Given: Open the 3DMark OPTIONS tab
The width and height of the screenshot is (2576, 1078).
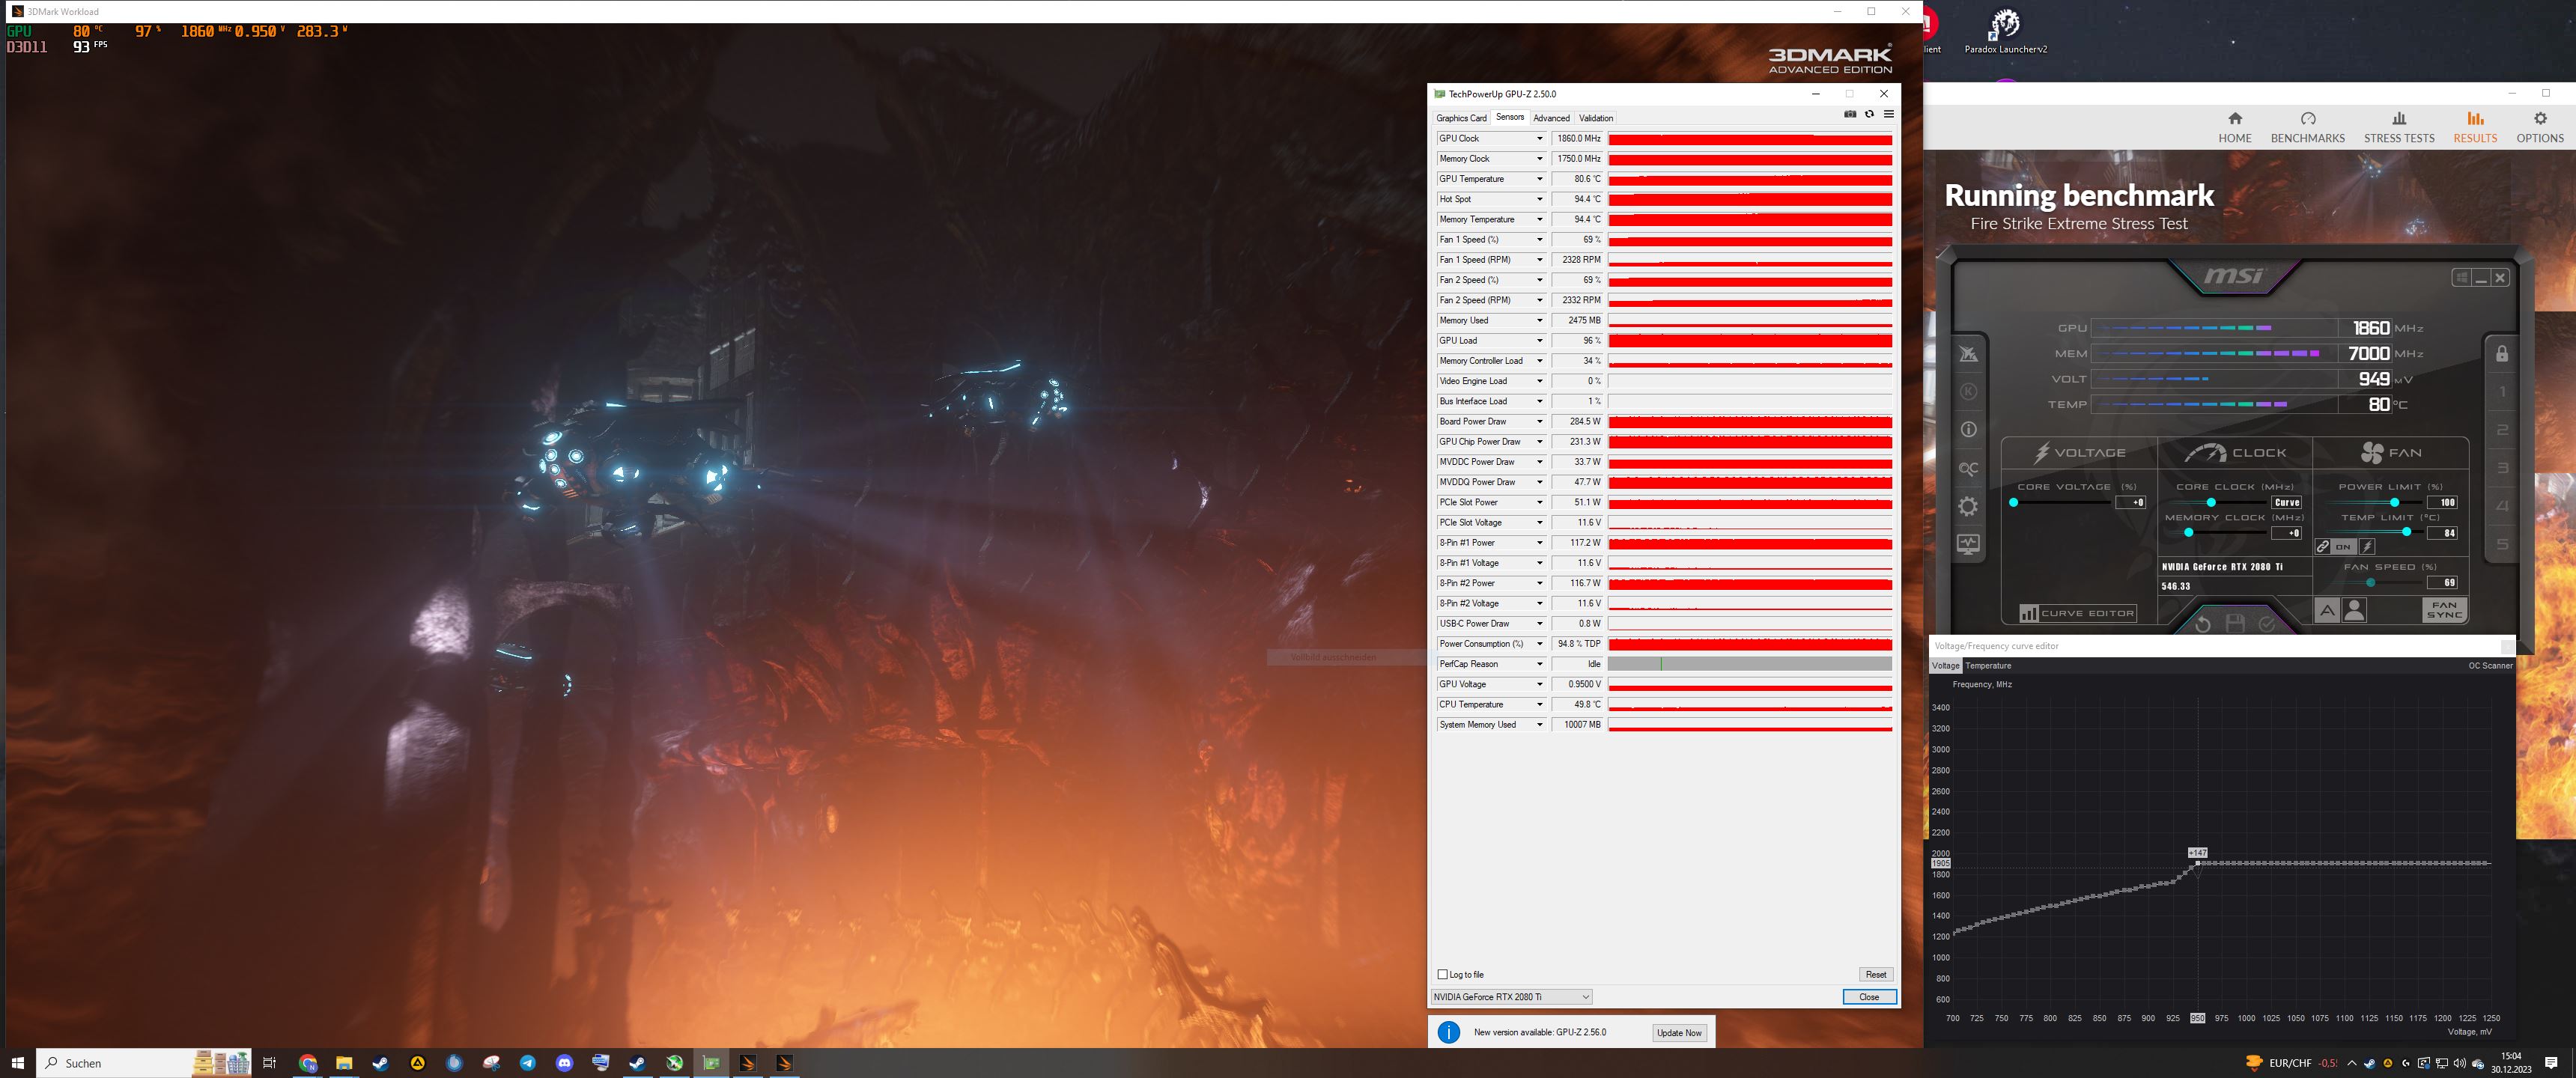Looking at the screenshot, I should [2539, 128].
